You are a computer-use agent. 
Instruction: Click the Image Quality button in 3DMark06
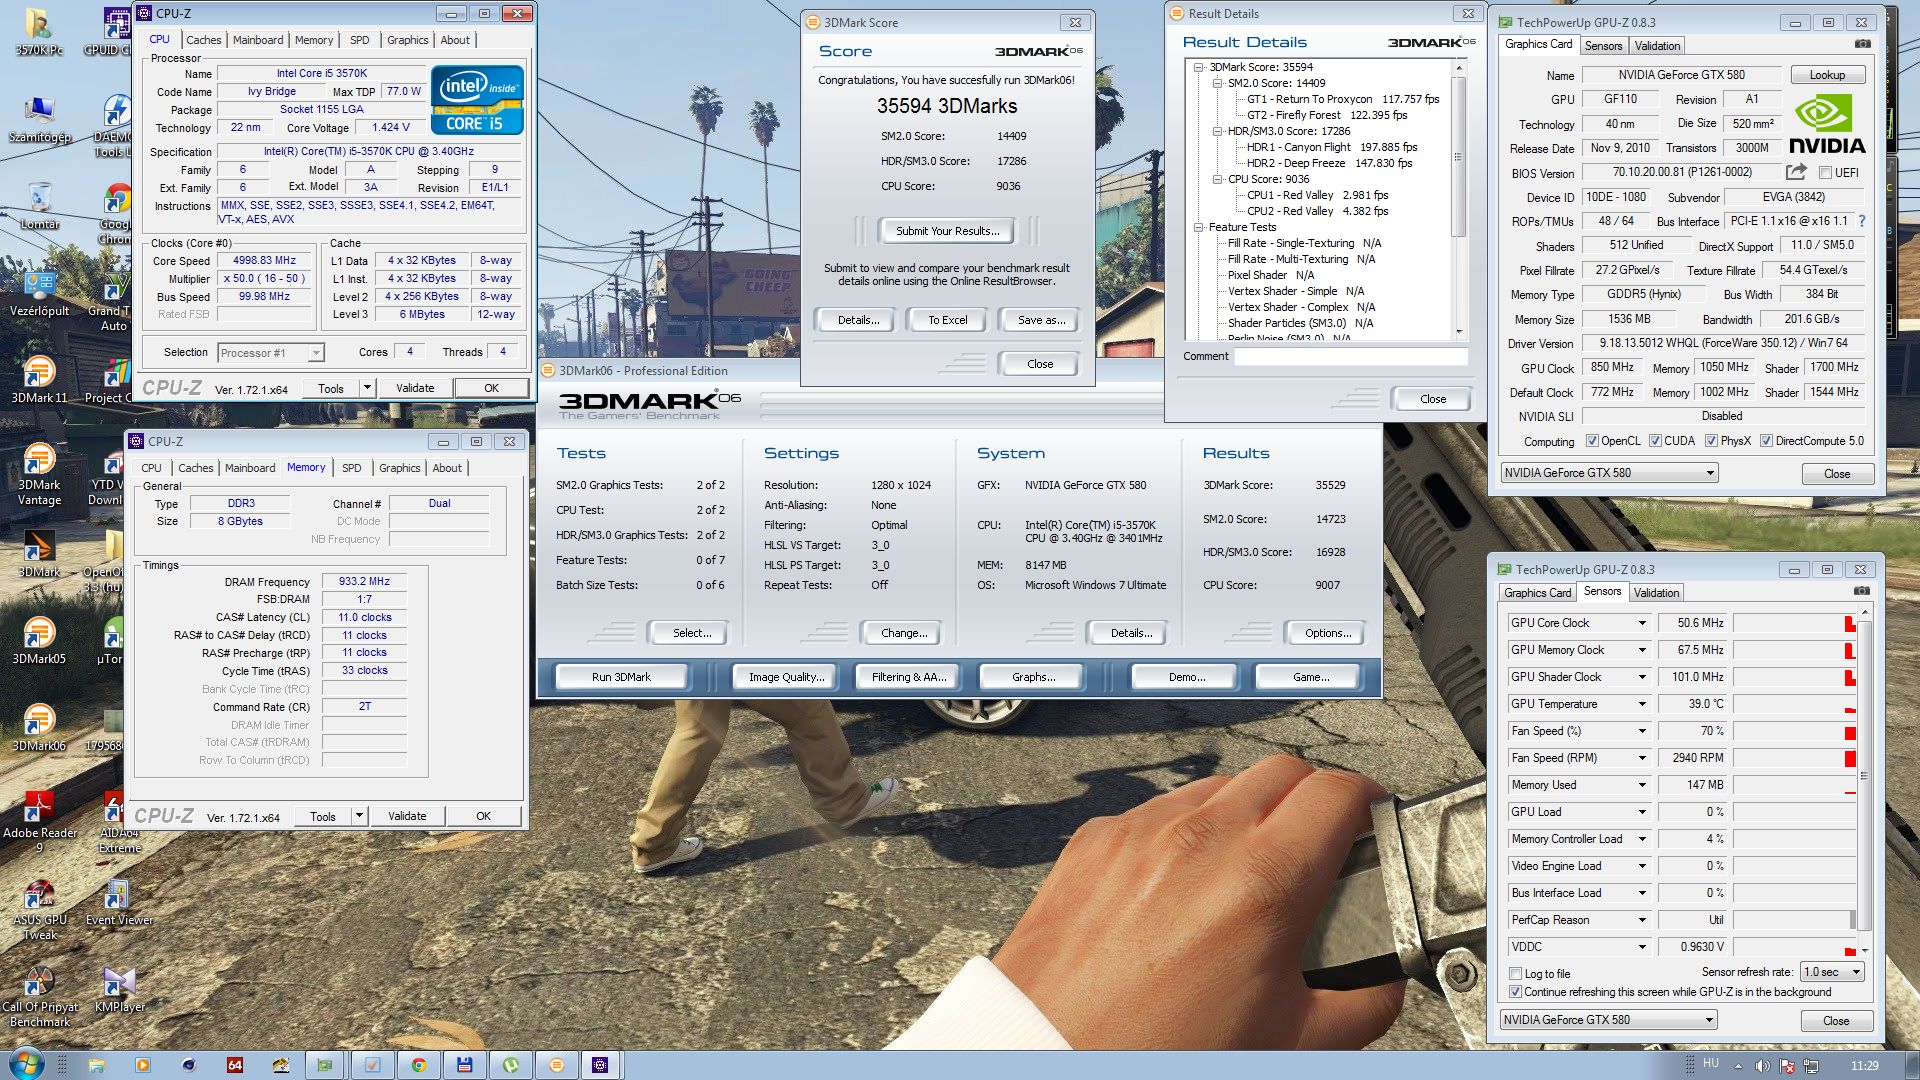coord(786,677)
